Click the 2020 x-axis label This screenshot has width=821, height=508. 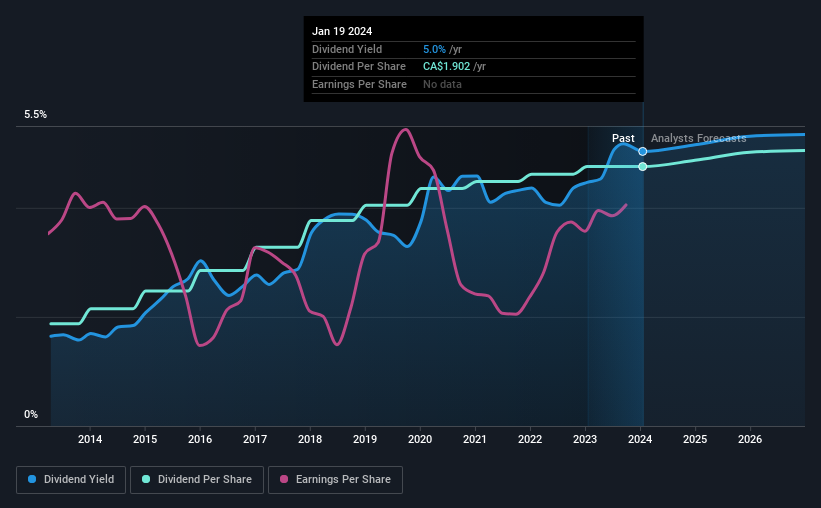420,439
